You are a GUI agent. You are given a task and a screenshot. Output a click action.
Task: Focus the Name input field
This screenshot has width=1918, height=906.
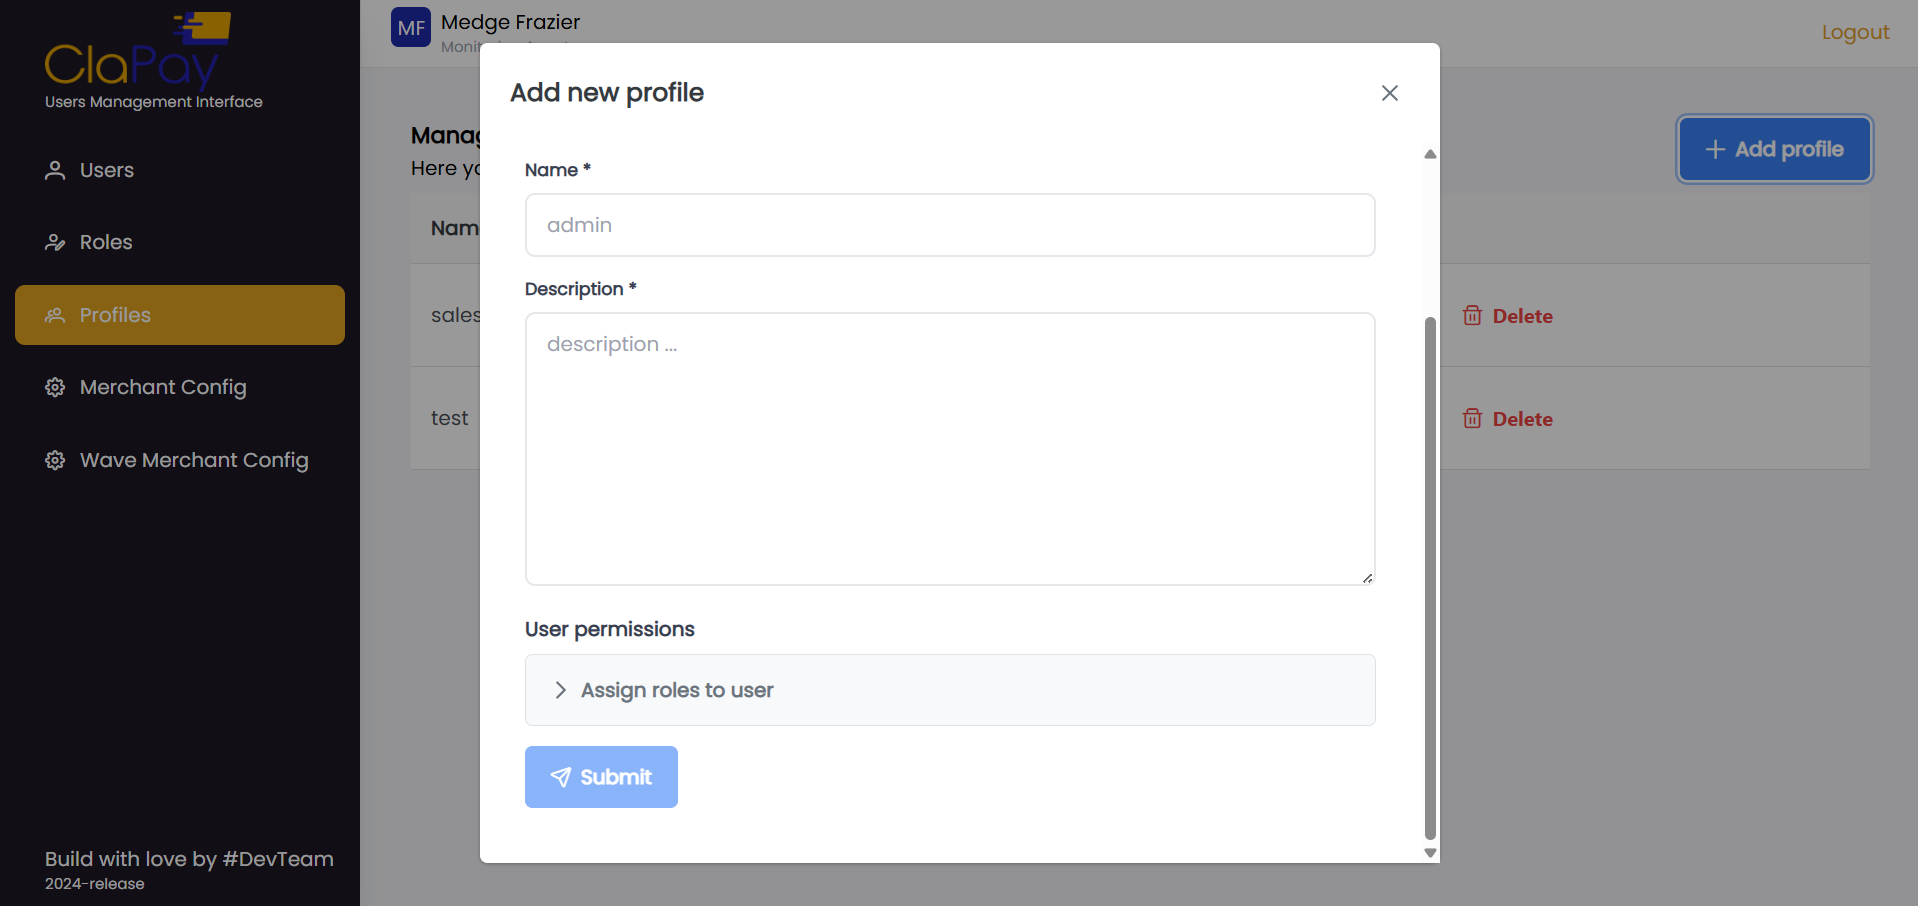click(x=949, y=225)
